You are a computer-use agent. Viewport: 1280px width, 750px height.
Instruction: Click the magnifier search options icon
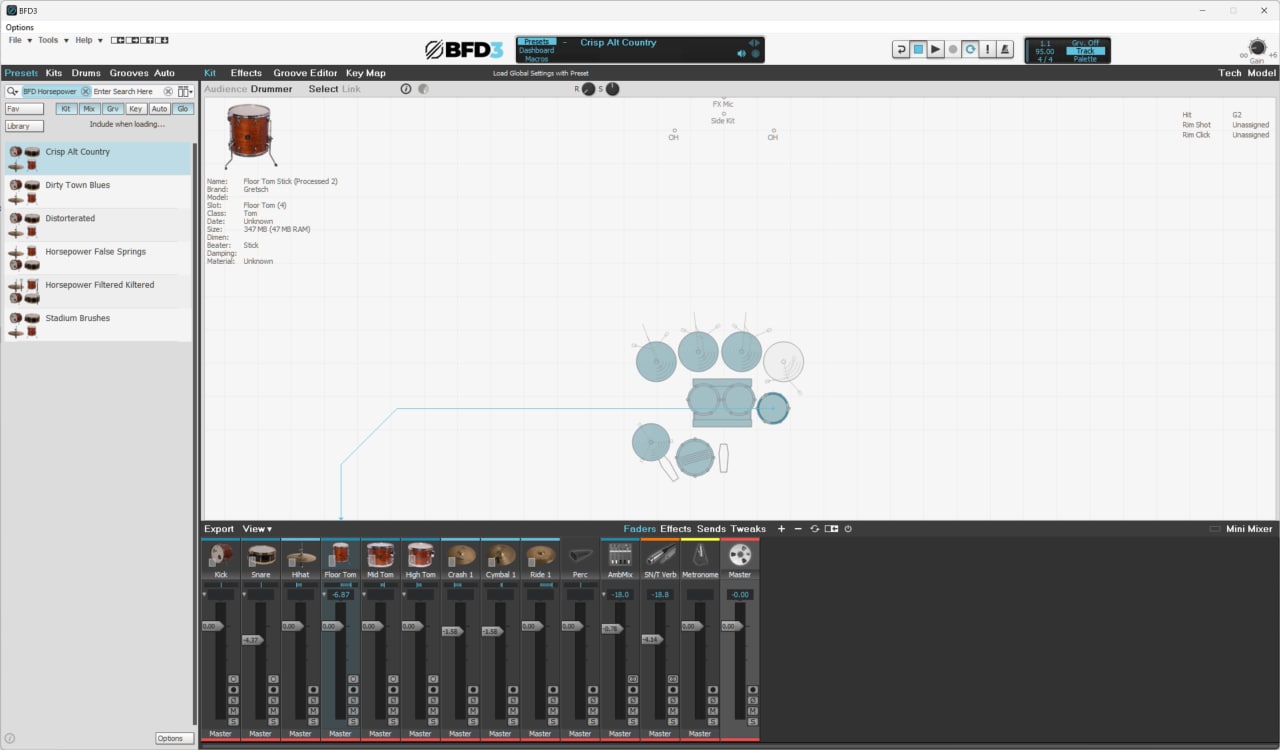point(12,91)
